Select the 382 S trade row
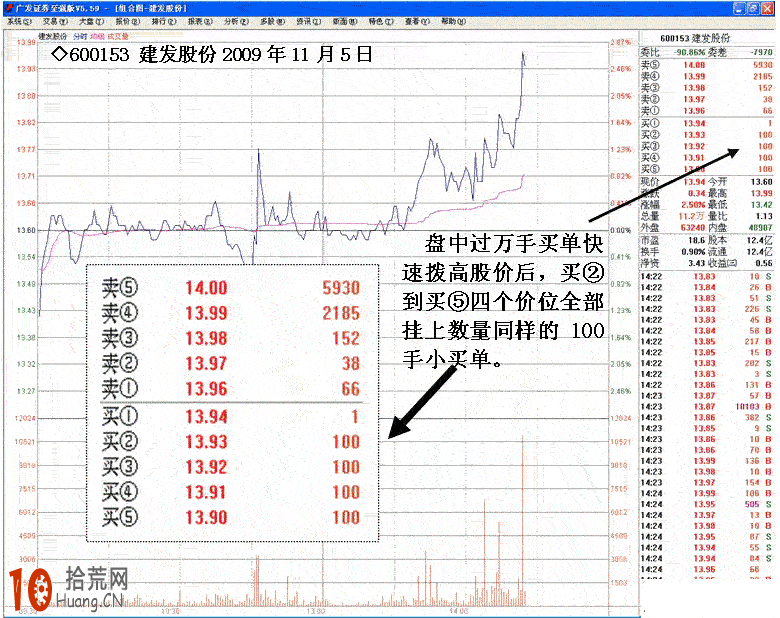The width and height of the screenshot is (780, 618). tap(707, 417)
